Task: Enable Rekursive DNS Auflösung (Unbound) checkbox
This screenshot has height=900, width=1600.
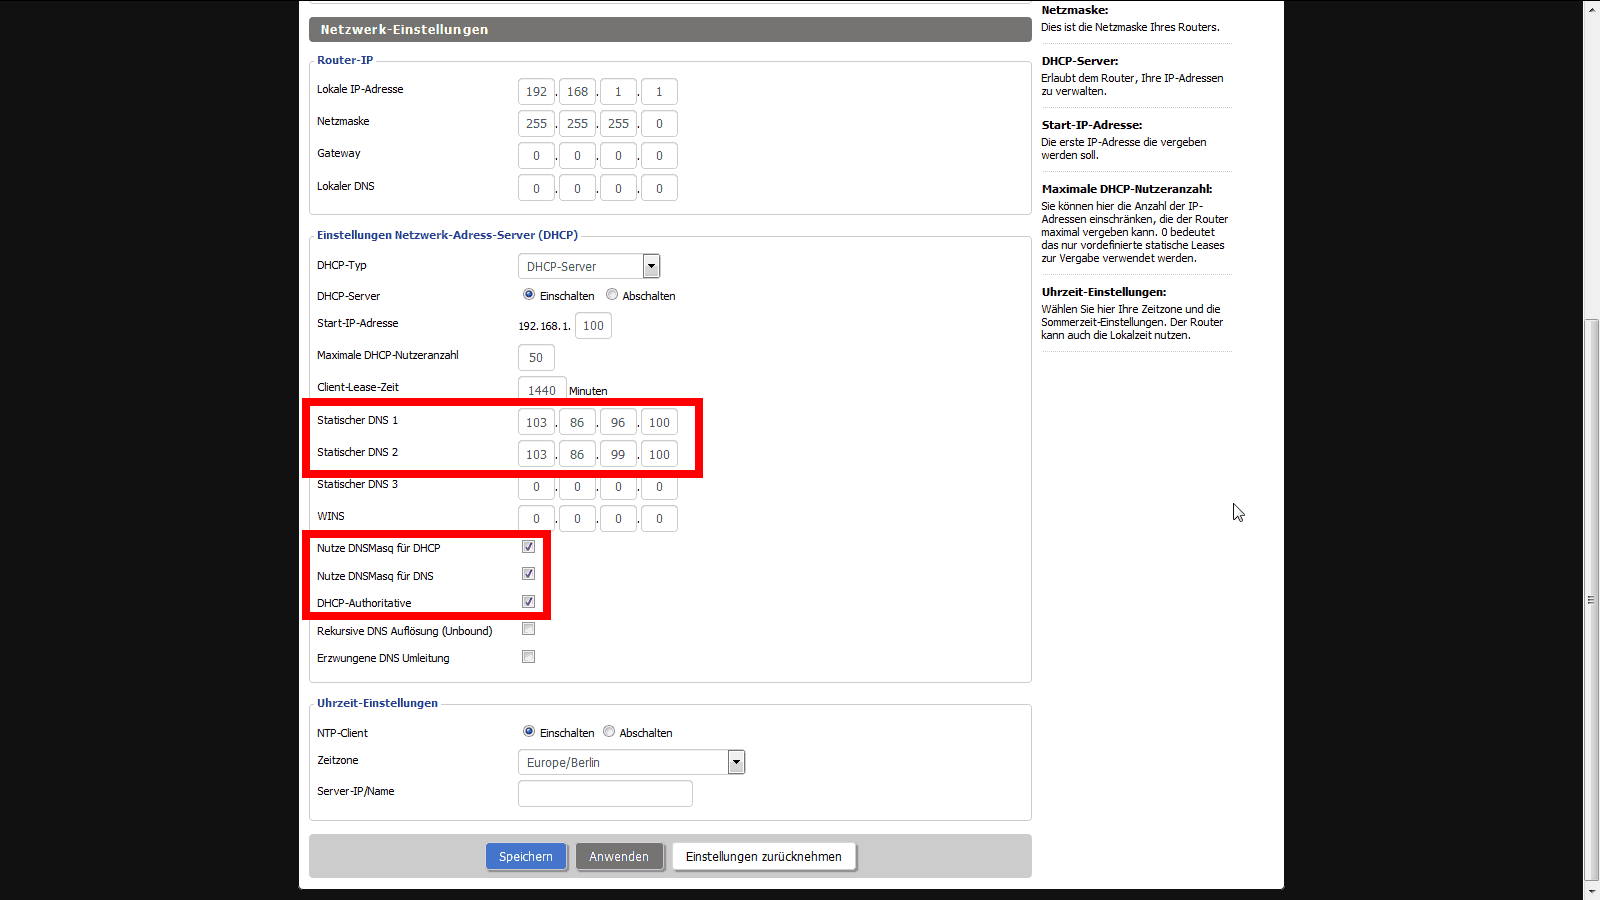Action: [x=528, y=629]
